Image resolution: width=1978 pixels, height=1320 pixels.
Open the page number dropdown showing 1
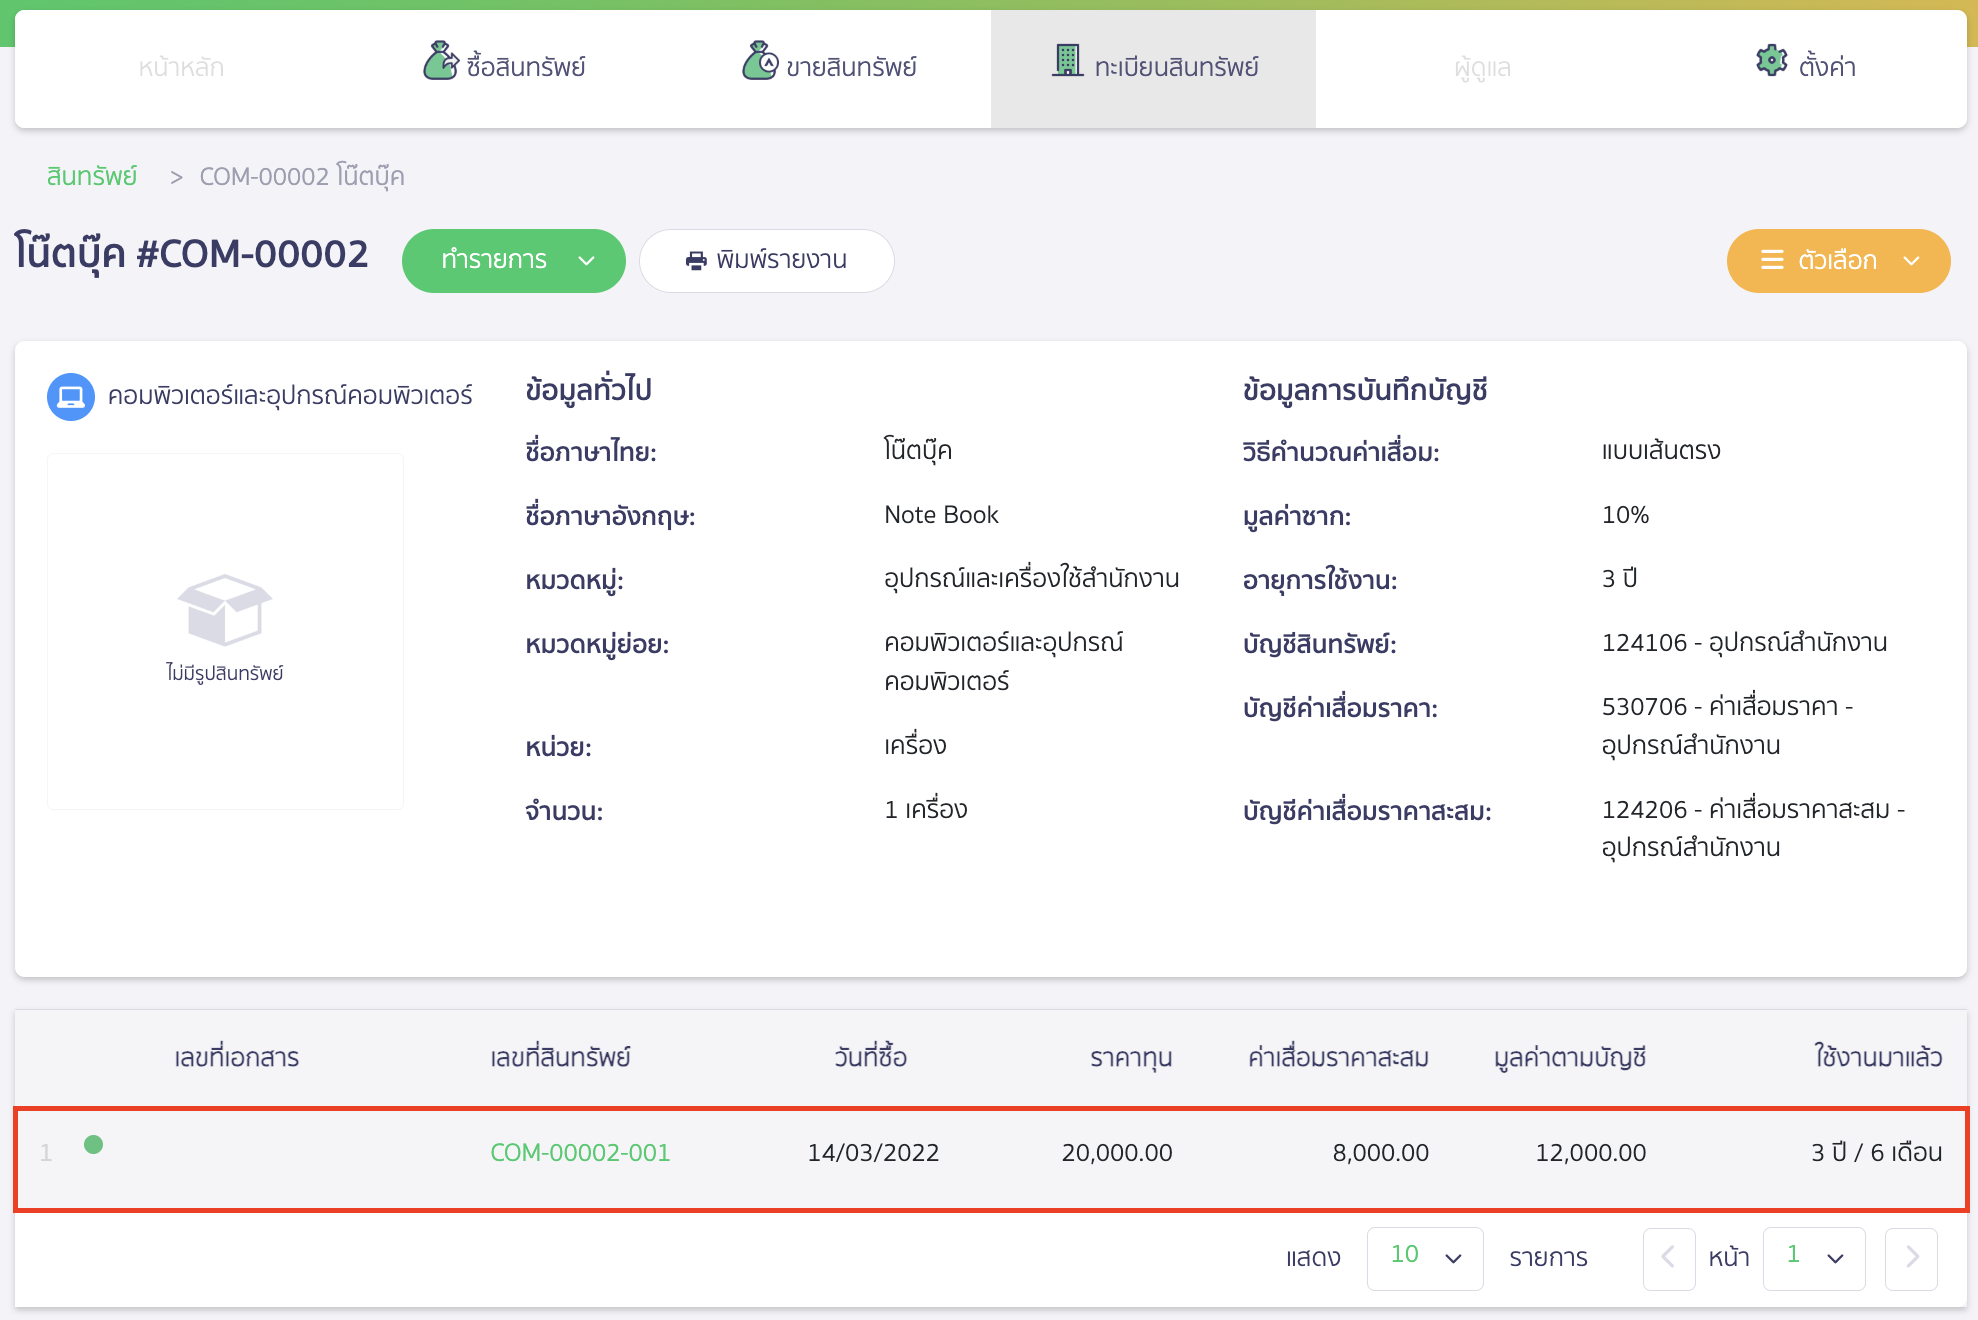coord(1813,1258)
